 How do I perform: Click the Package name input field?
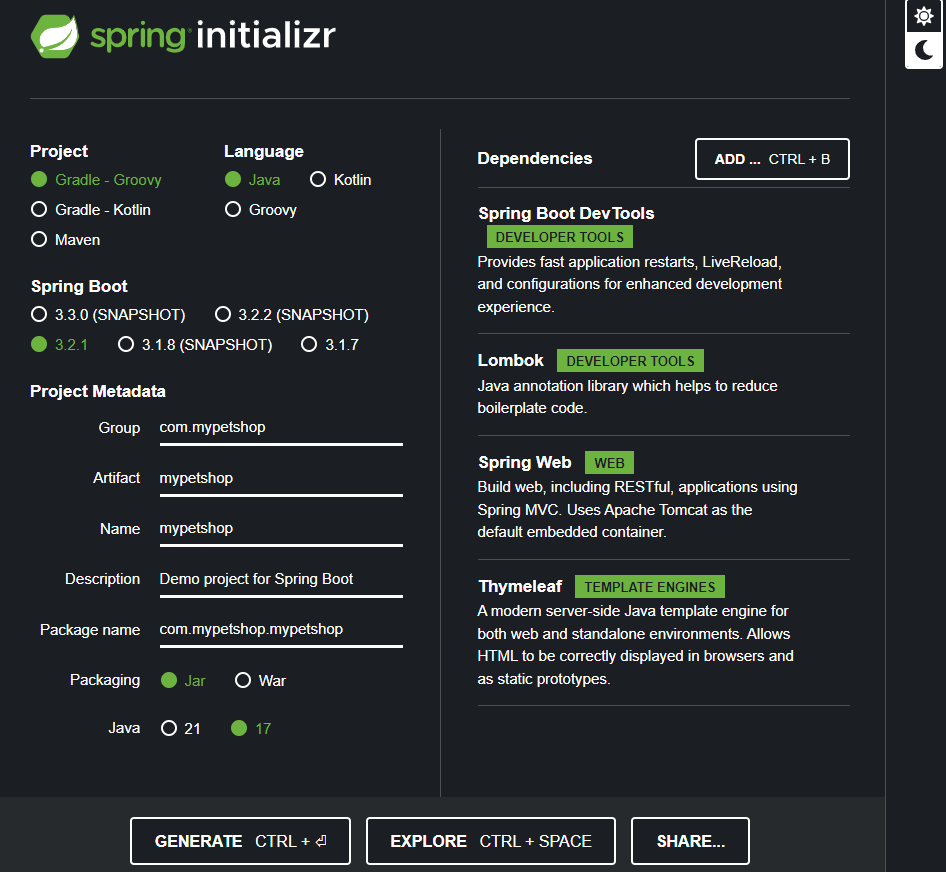click(281, 629)
